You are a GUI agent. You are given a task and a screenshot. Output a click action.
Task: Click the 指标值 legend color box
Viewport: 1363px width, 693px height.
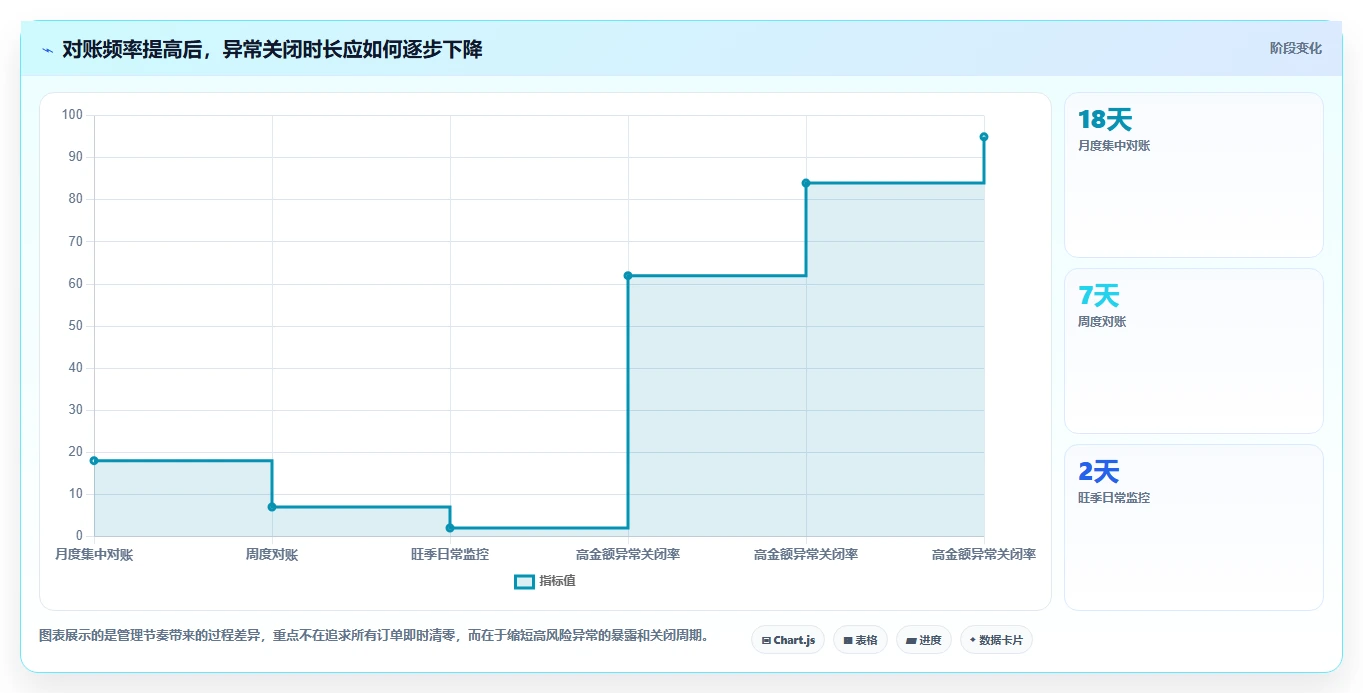pyautogui.click(x=524, y=582)
